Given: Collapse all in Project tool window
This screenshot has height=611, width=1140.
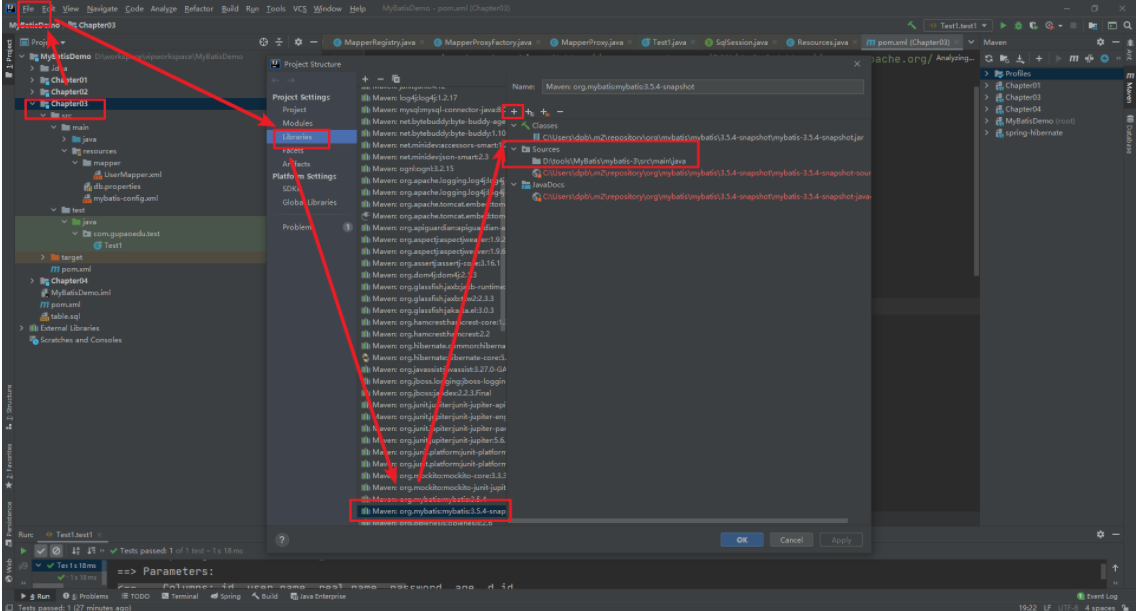Looking at the screenshot, I should tap(279, 42).
